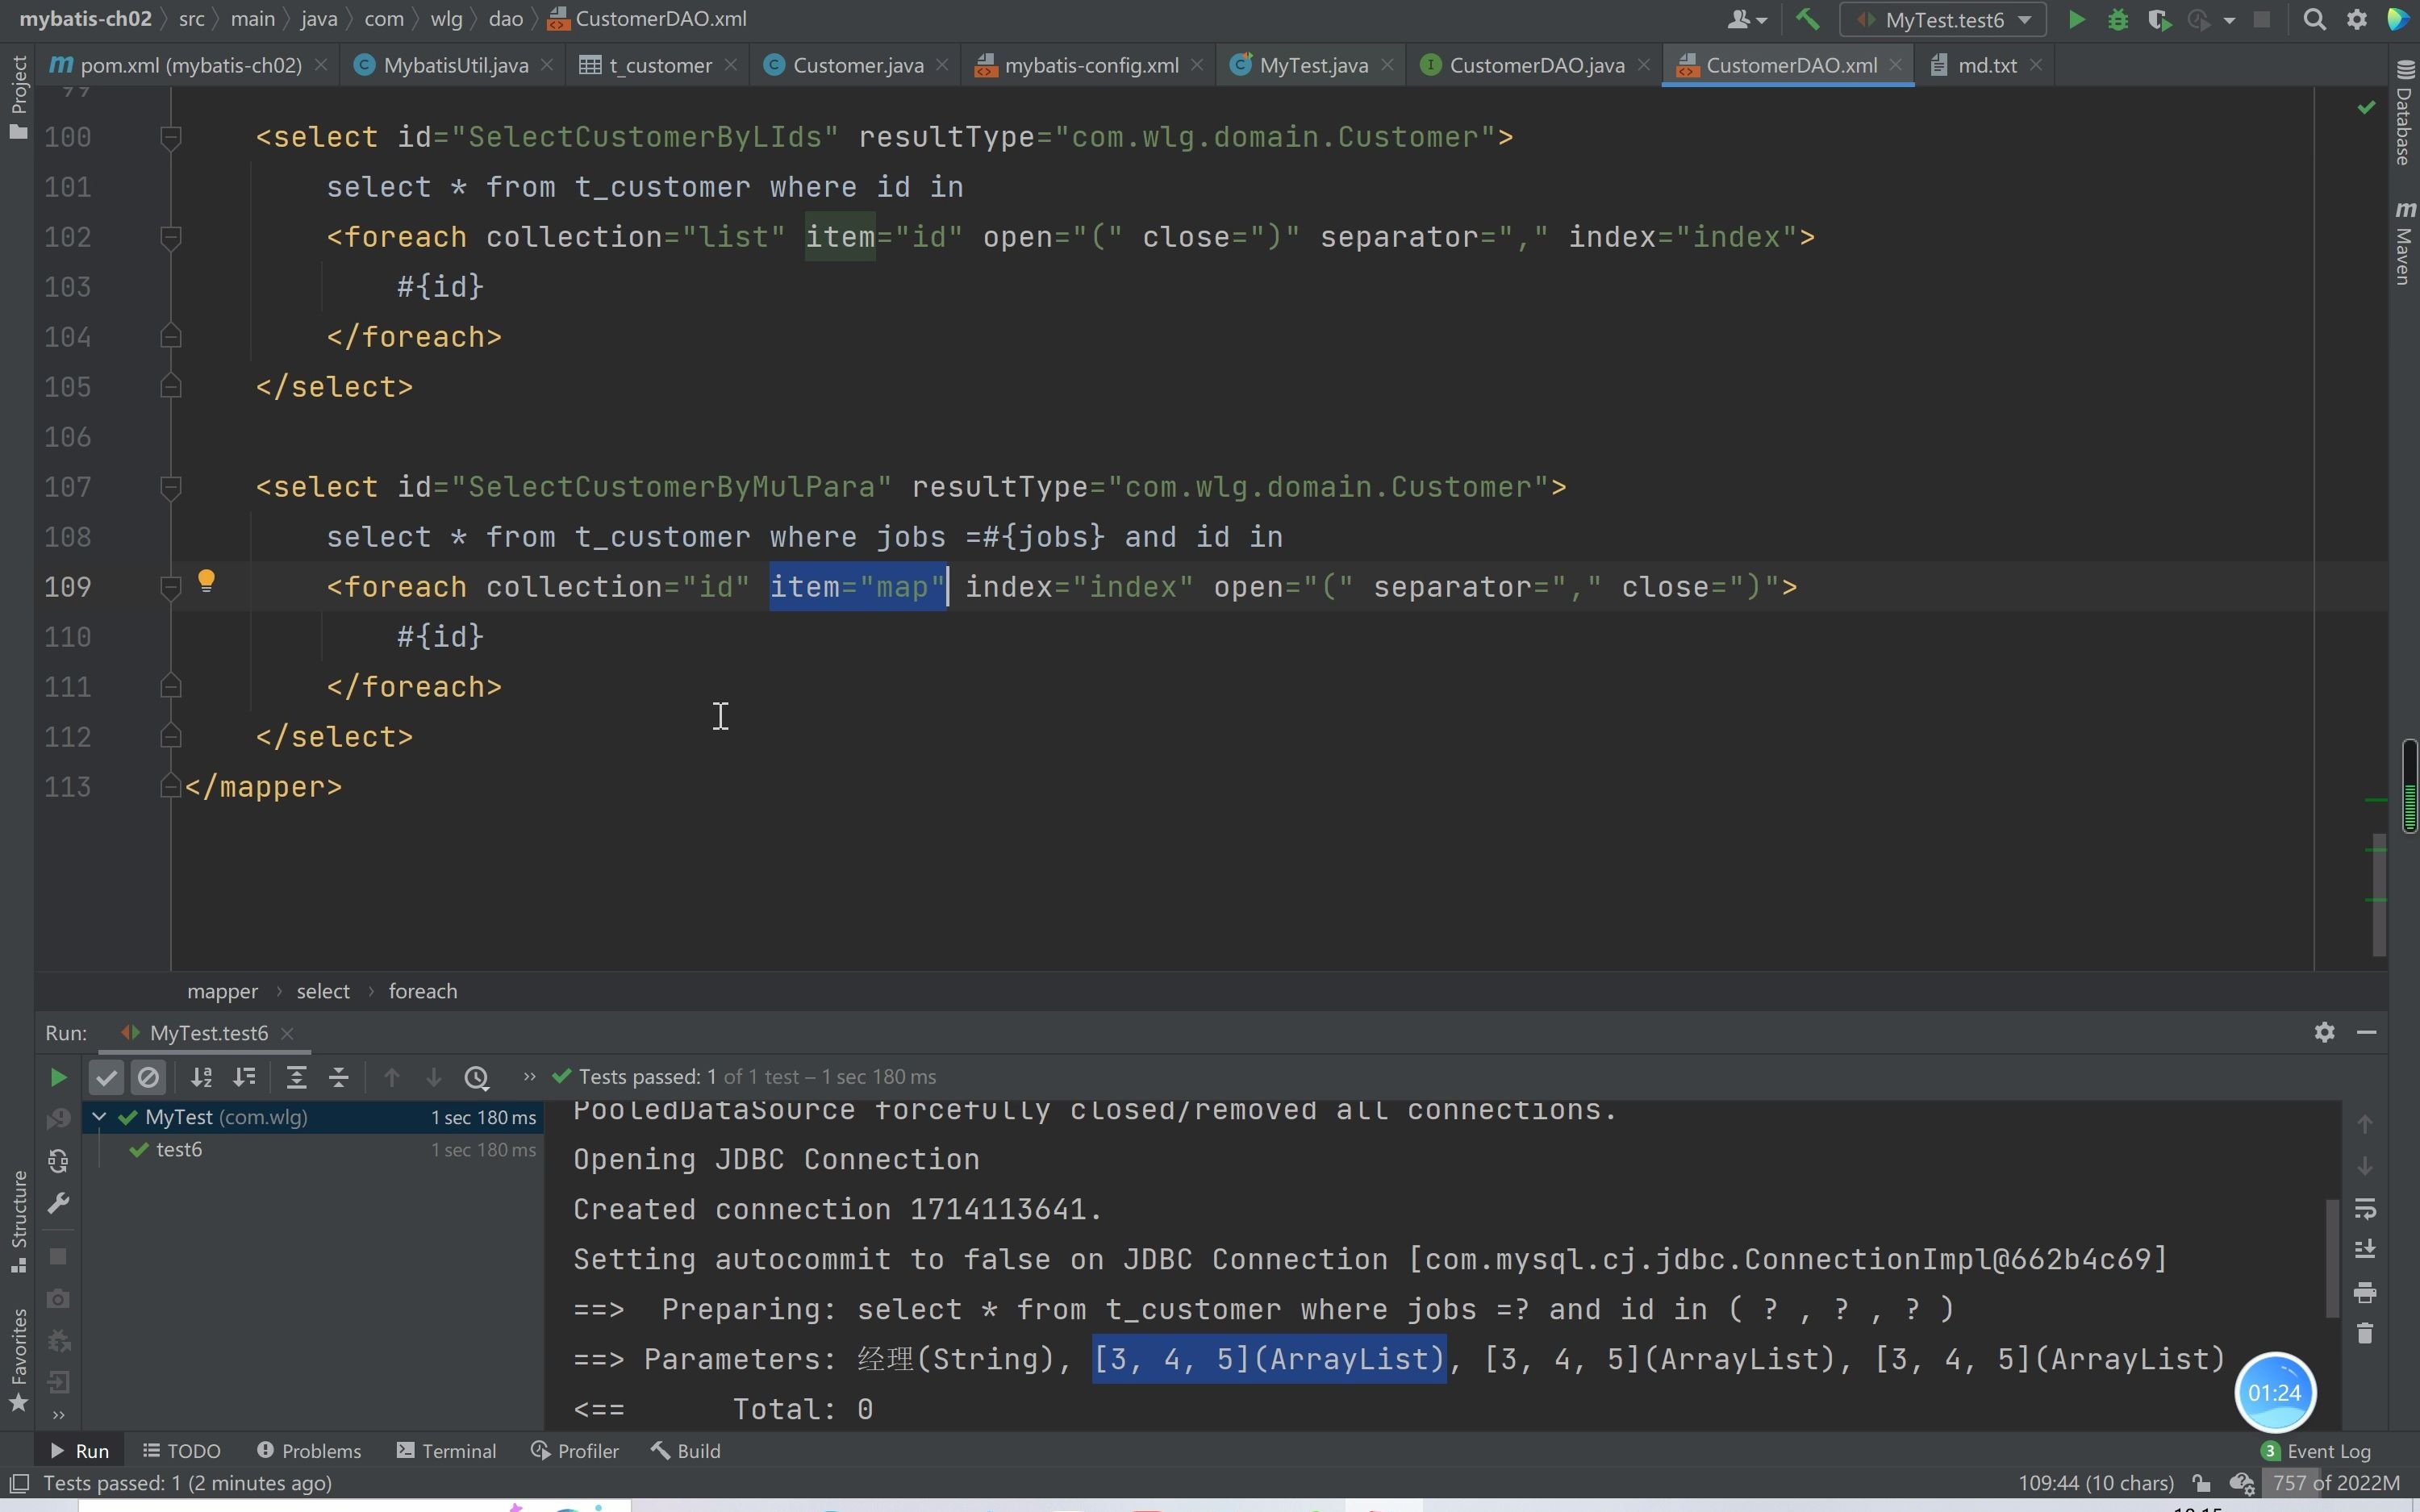Expand more Run toolbar actions chevron
Viewport: 2420px width, 1512px height.
[529, 1077]
